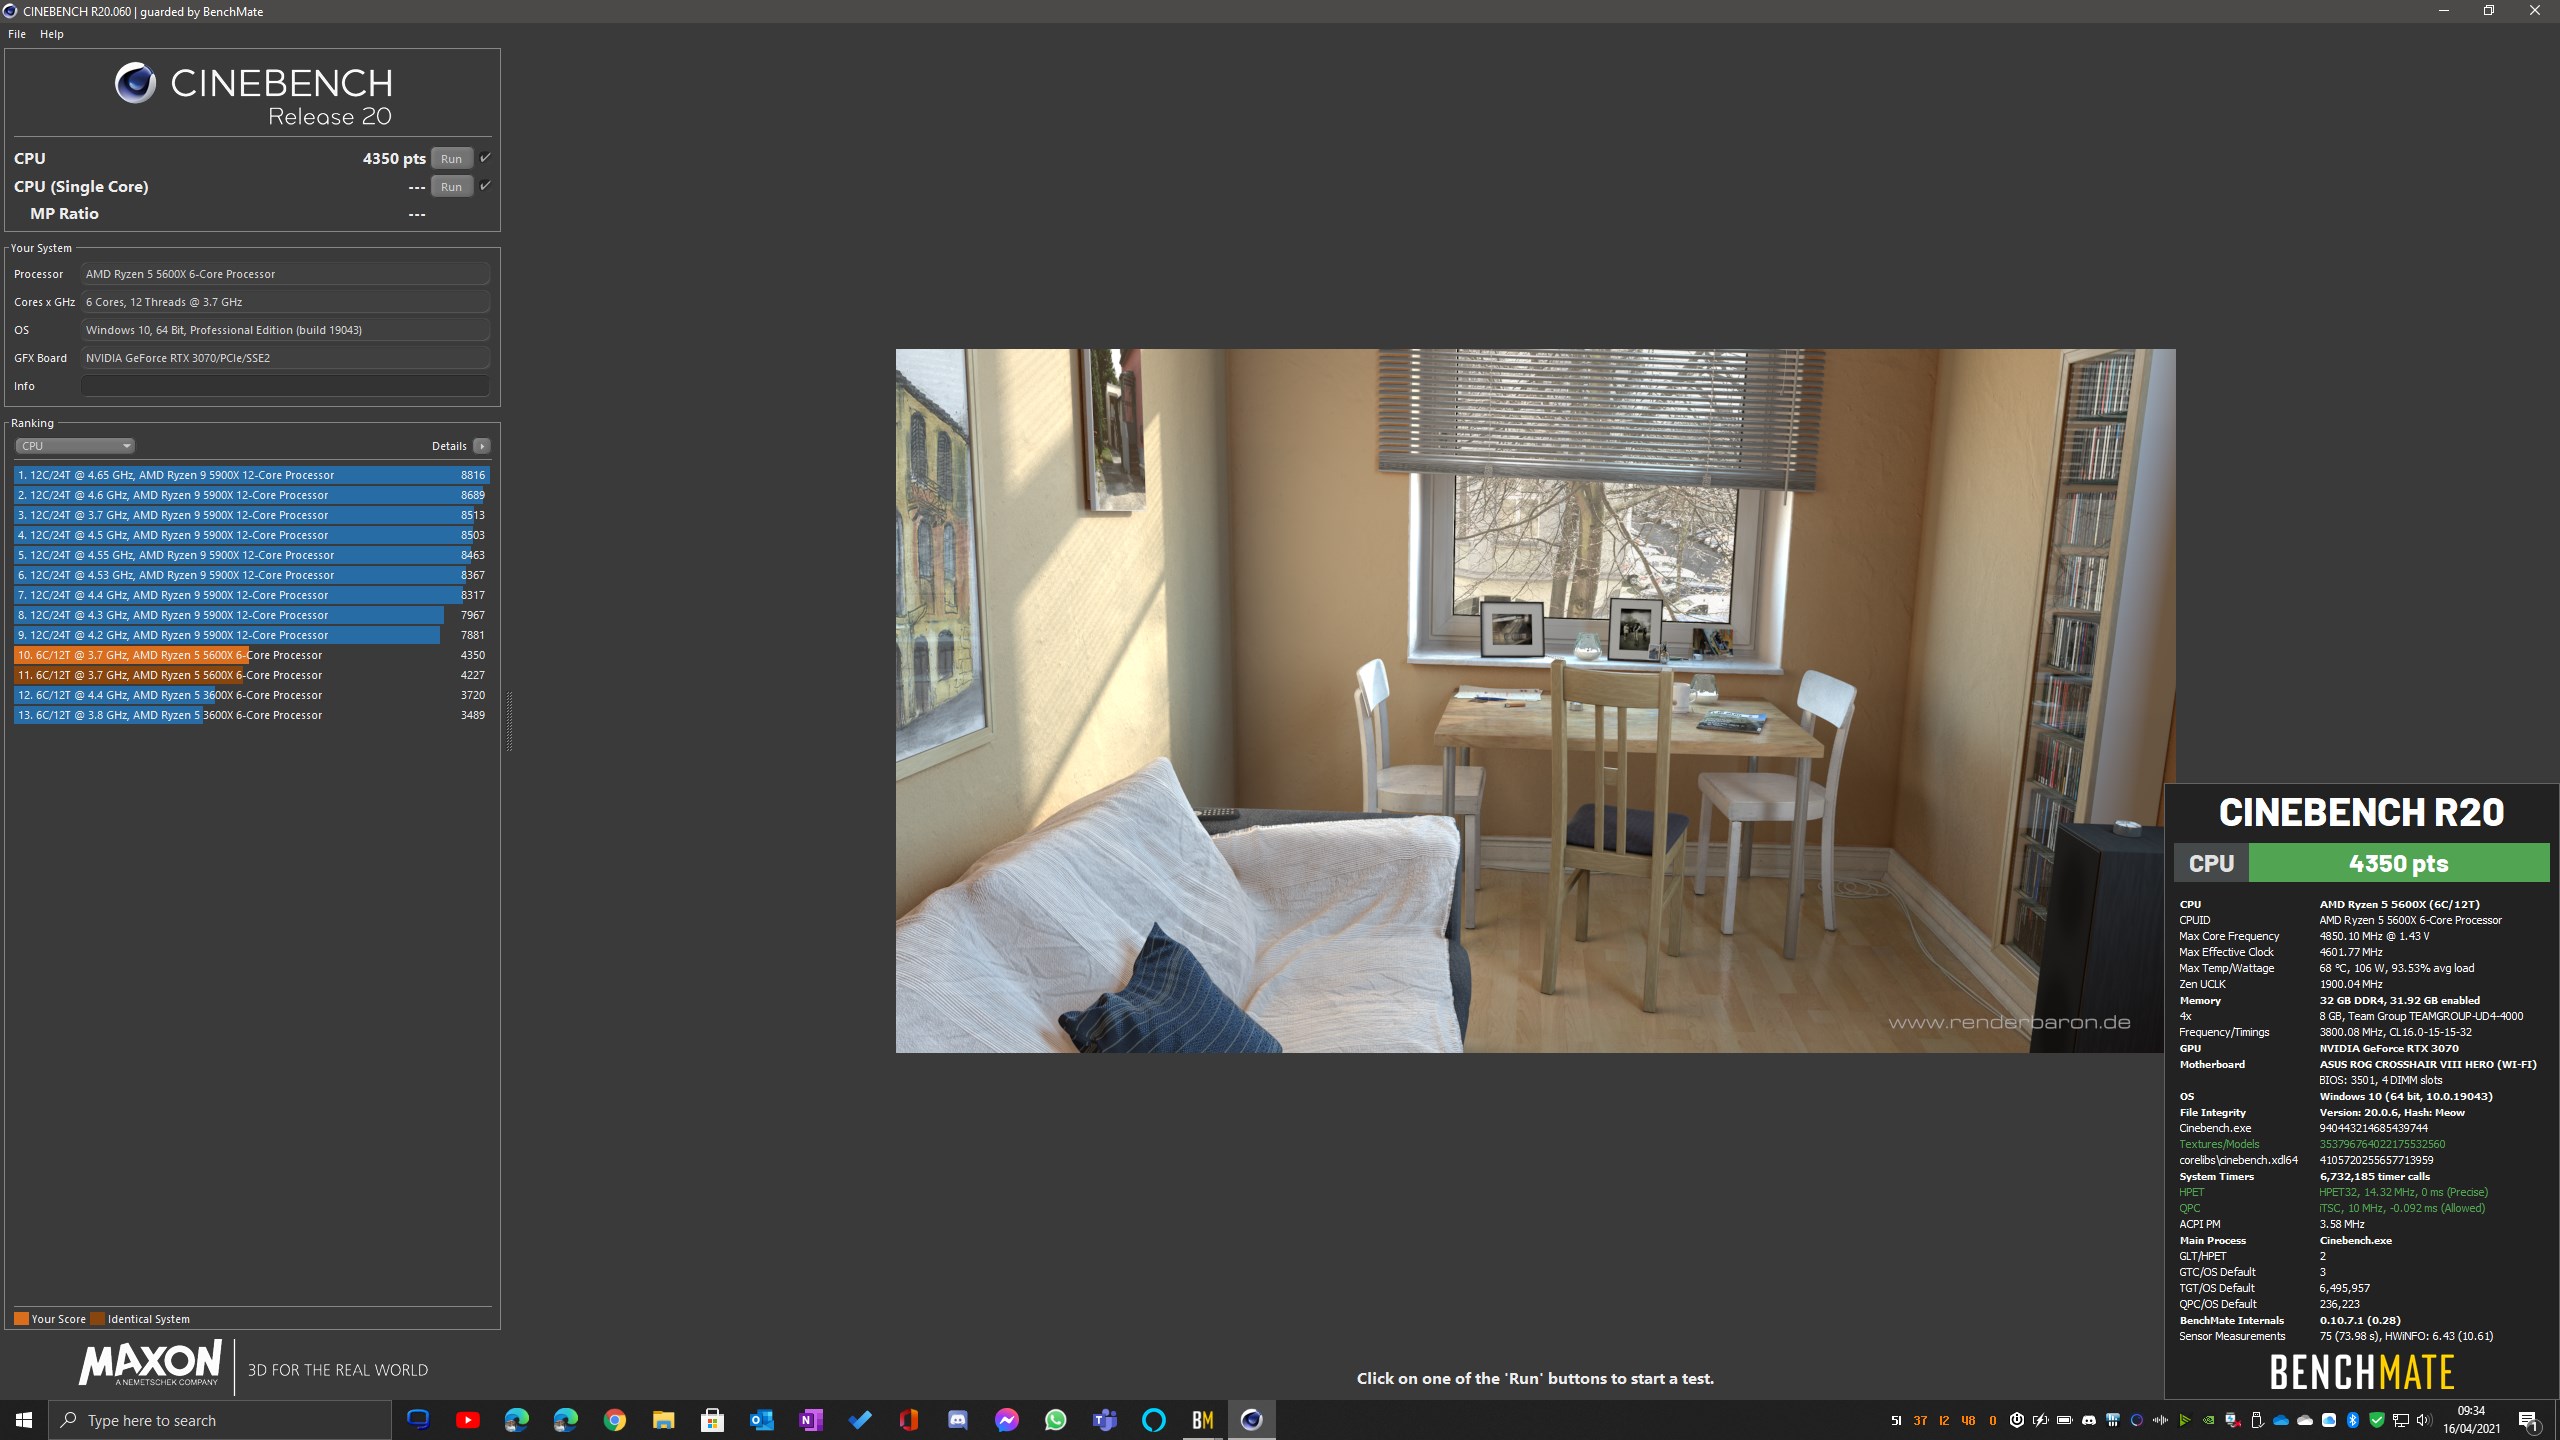
Task: Click the iCloud tray icon
Action: (2329, 1420)
